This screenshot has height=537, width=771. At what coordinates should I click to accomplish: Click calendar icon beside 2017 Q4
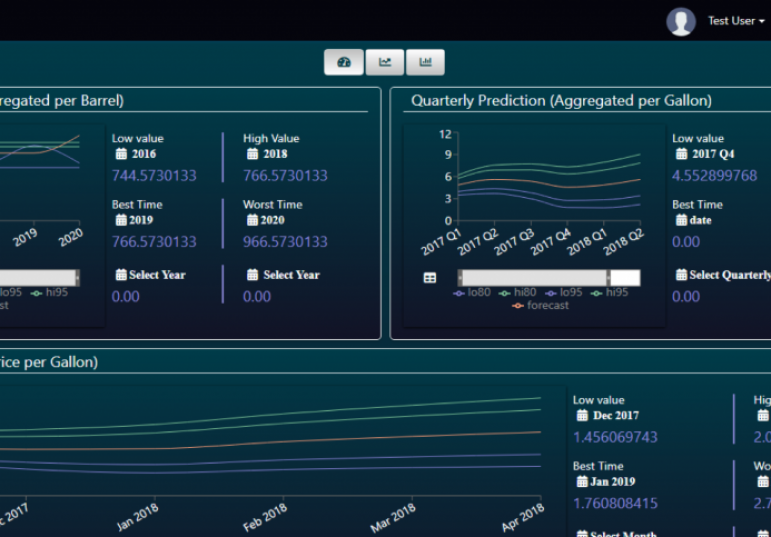681,155
